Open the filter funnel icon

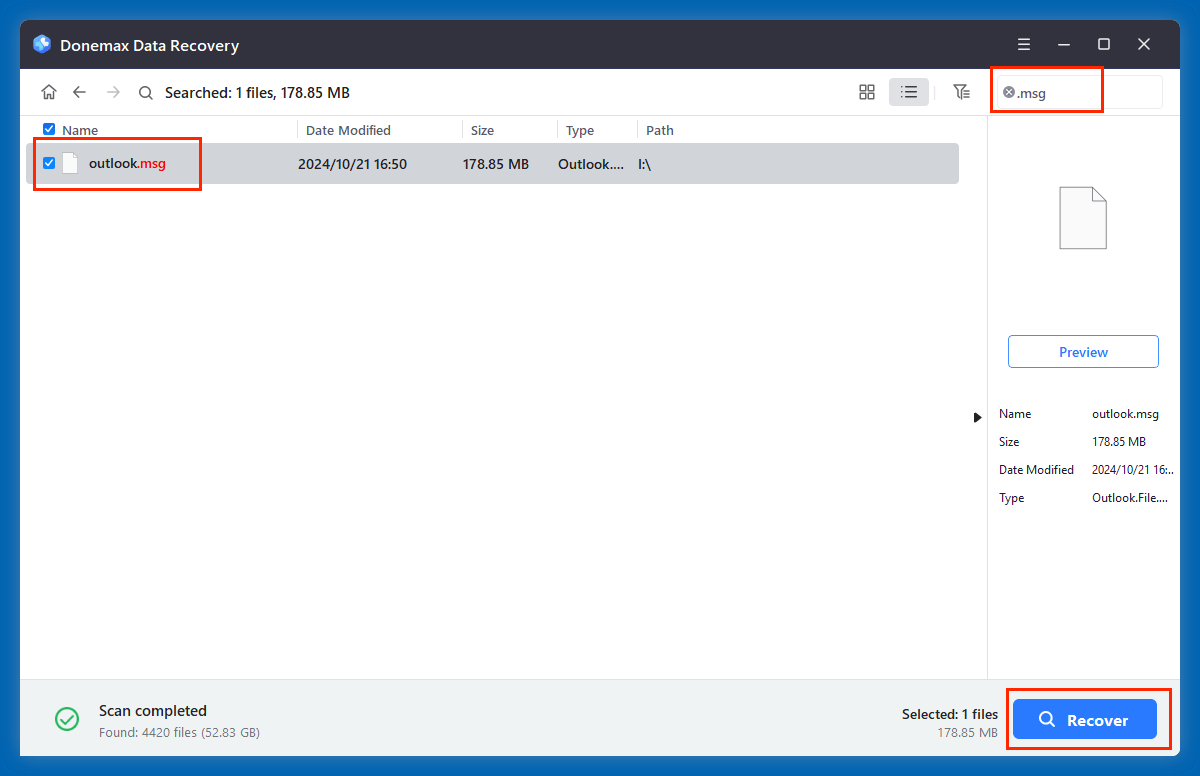(x=961, y=91)
